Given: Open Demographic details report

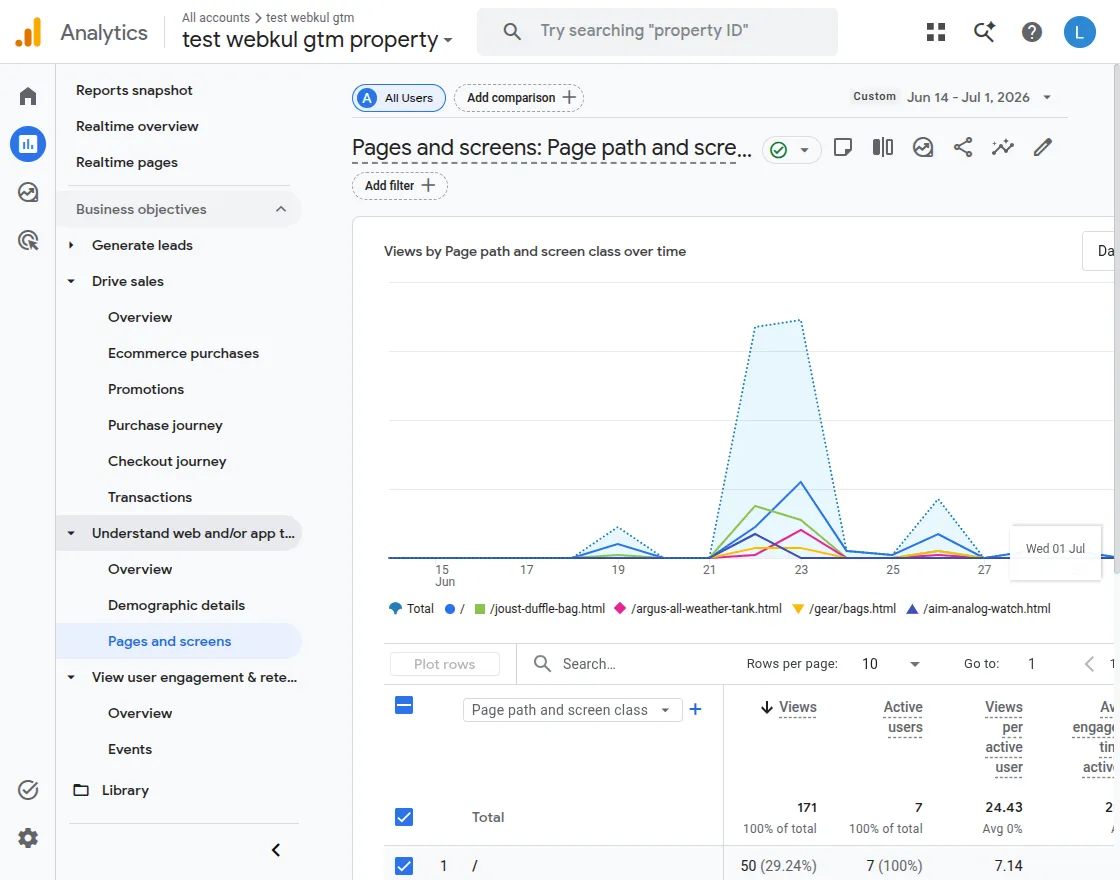Looking at the screenshot, I should click(176, 605).
